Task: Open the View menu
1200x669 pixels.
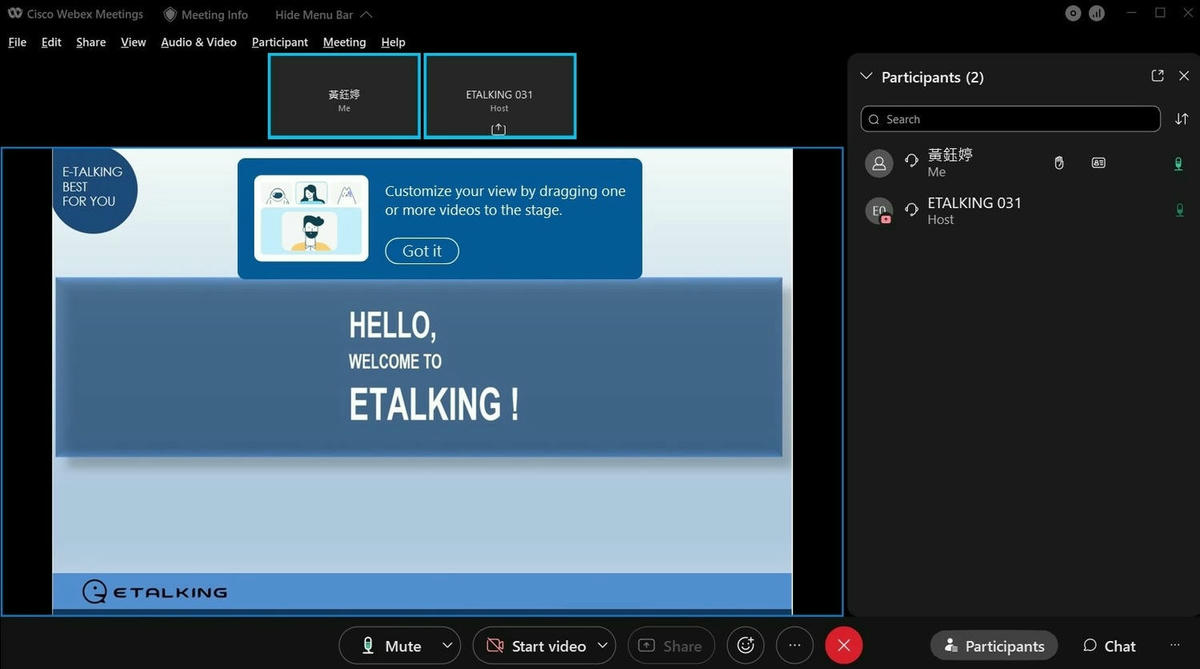Action: [133, 42]
